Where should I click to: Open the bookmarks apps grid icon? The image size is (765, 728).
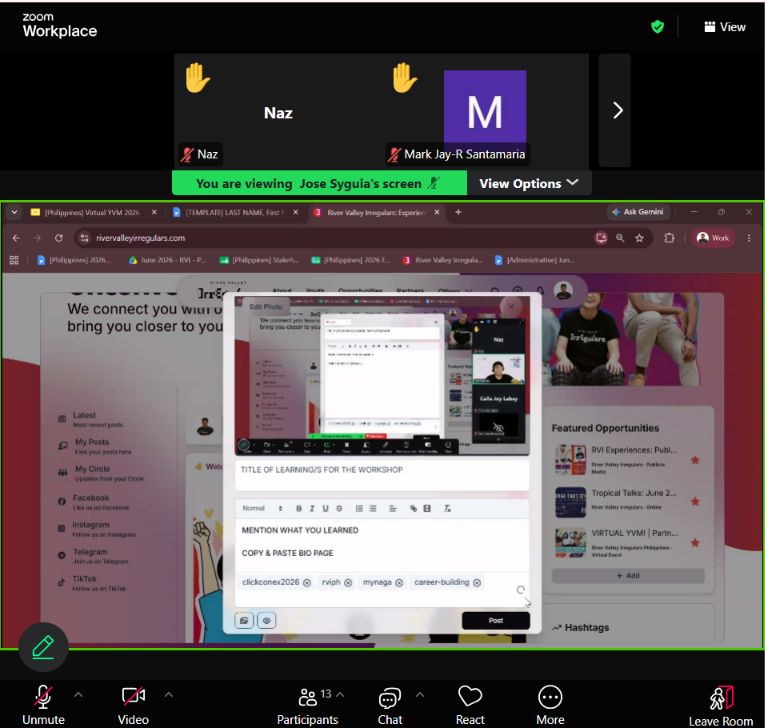(x=14, y=260)
